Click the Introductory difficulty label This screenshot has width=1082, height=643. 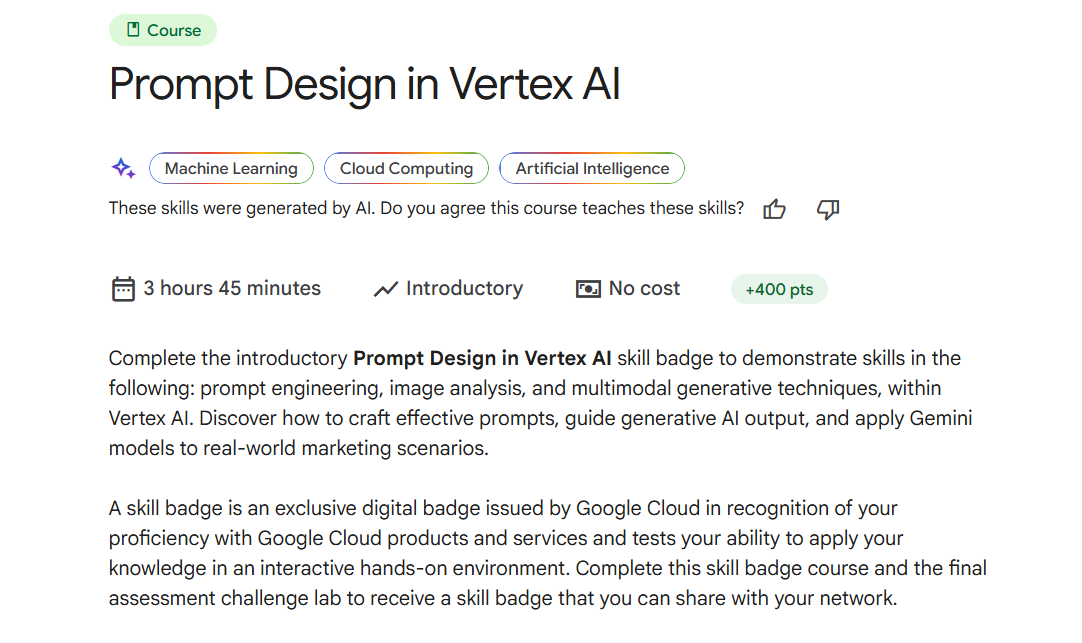[463, 288]
